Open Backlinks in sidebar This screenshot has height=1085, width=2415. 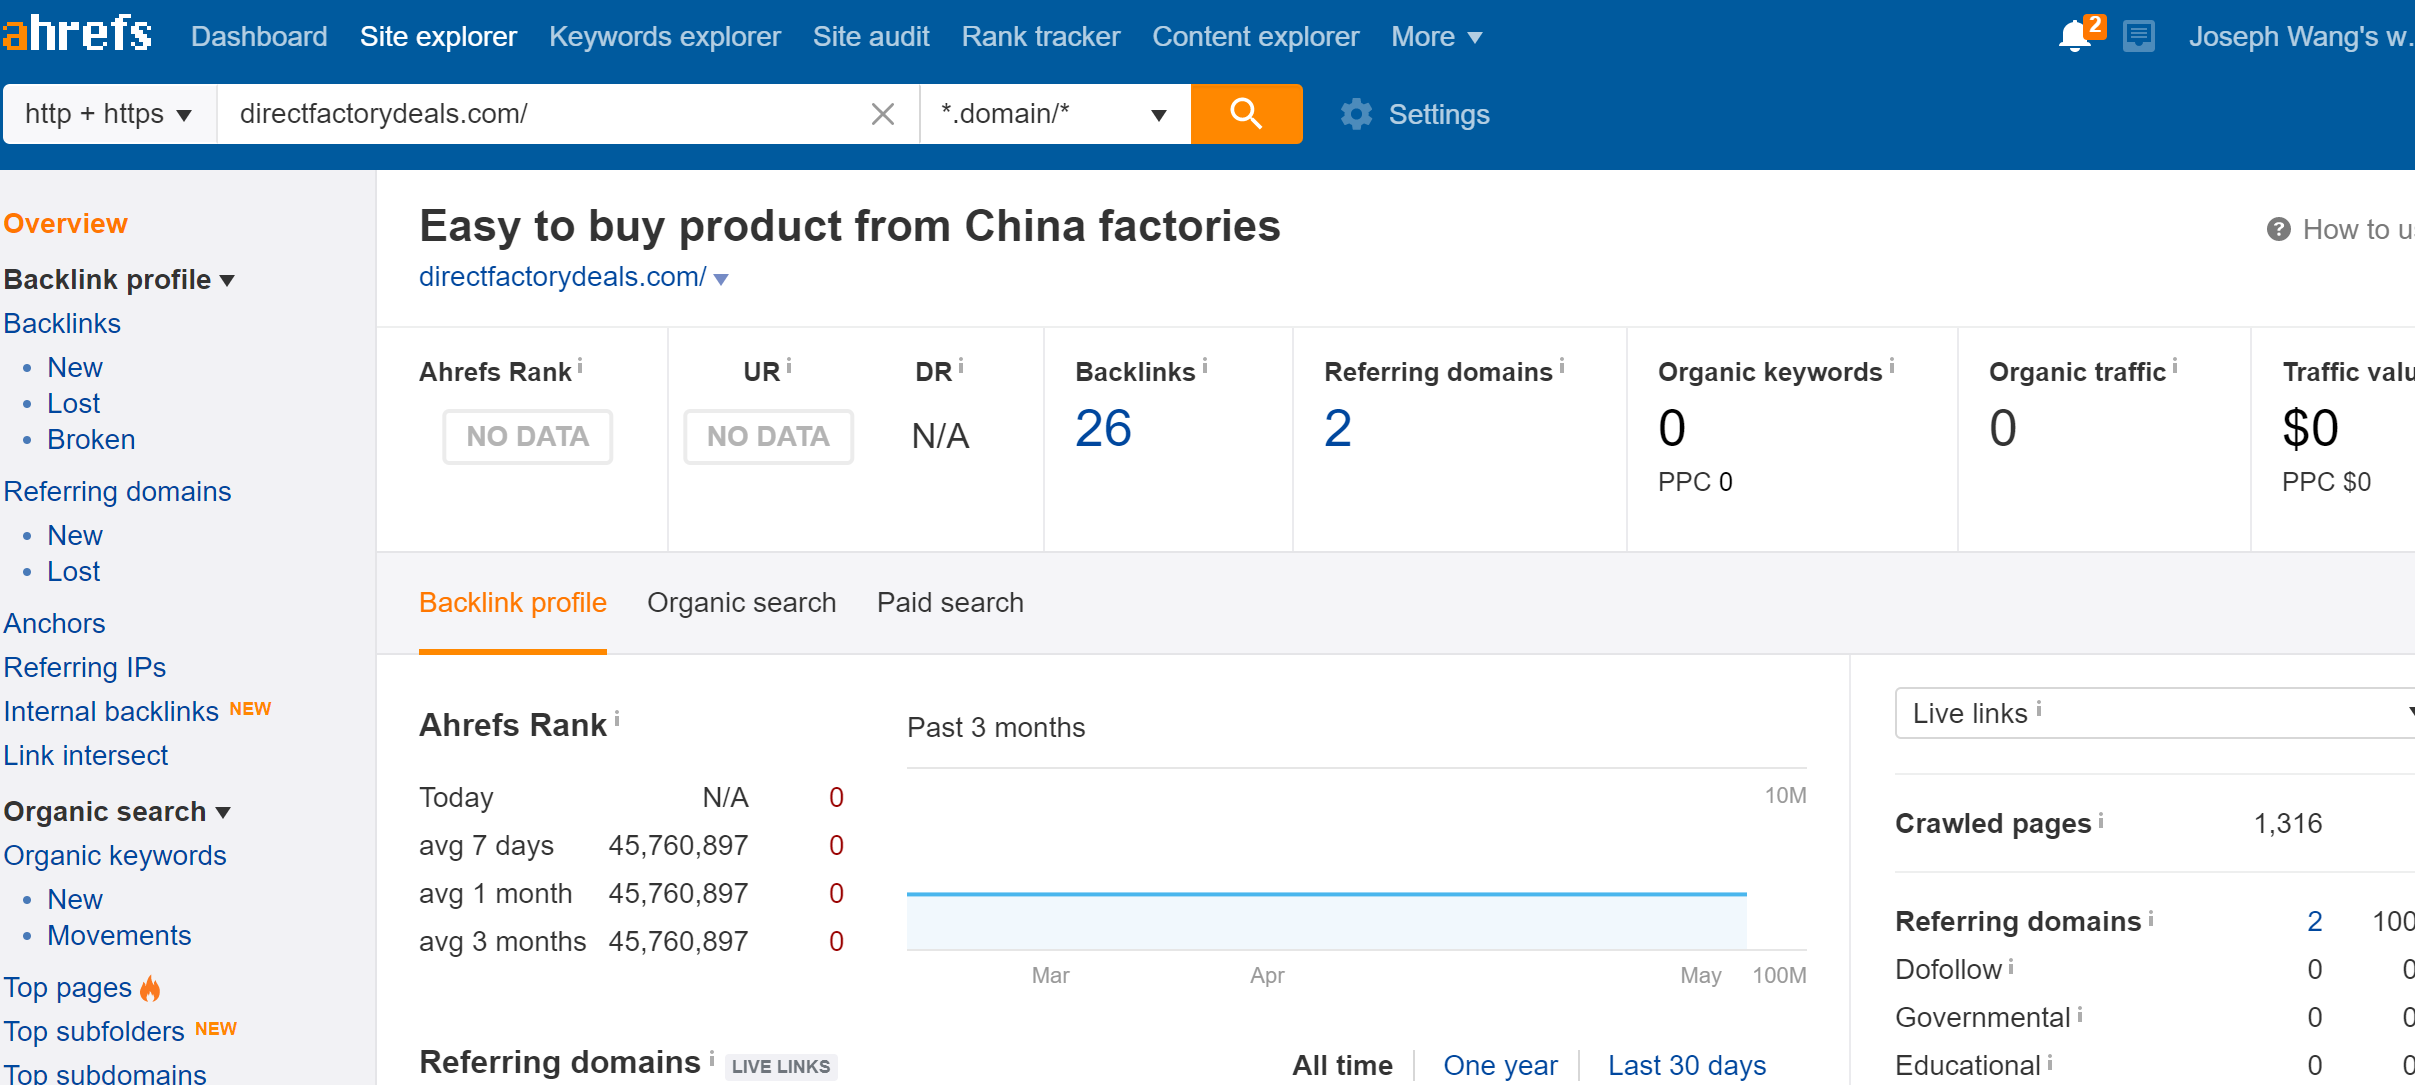tap(62, 324)
